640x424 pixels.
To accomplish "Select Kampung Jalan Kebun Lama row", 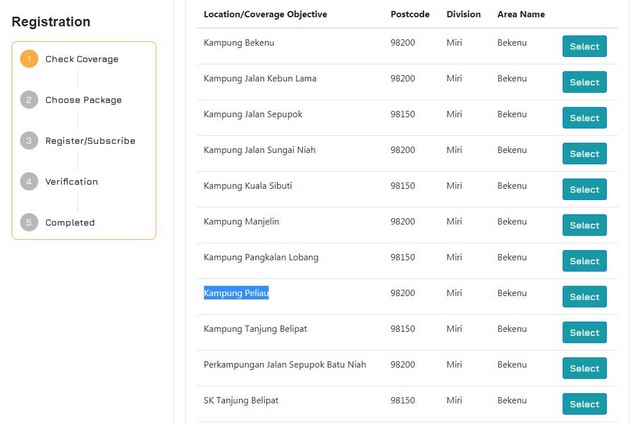I will pyautogui.click(x=584, y=82).
